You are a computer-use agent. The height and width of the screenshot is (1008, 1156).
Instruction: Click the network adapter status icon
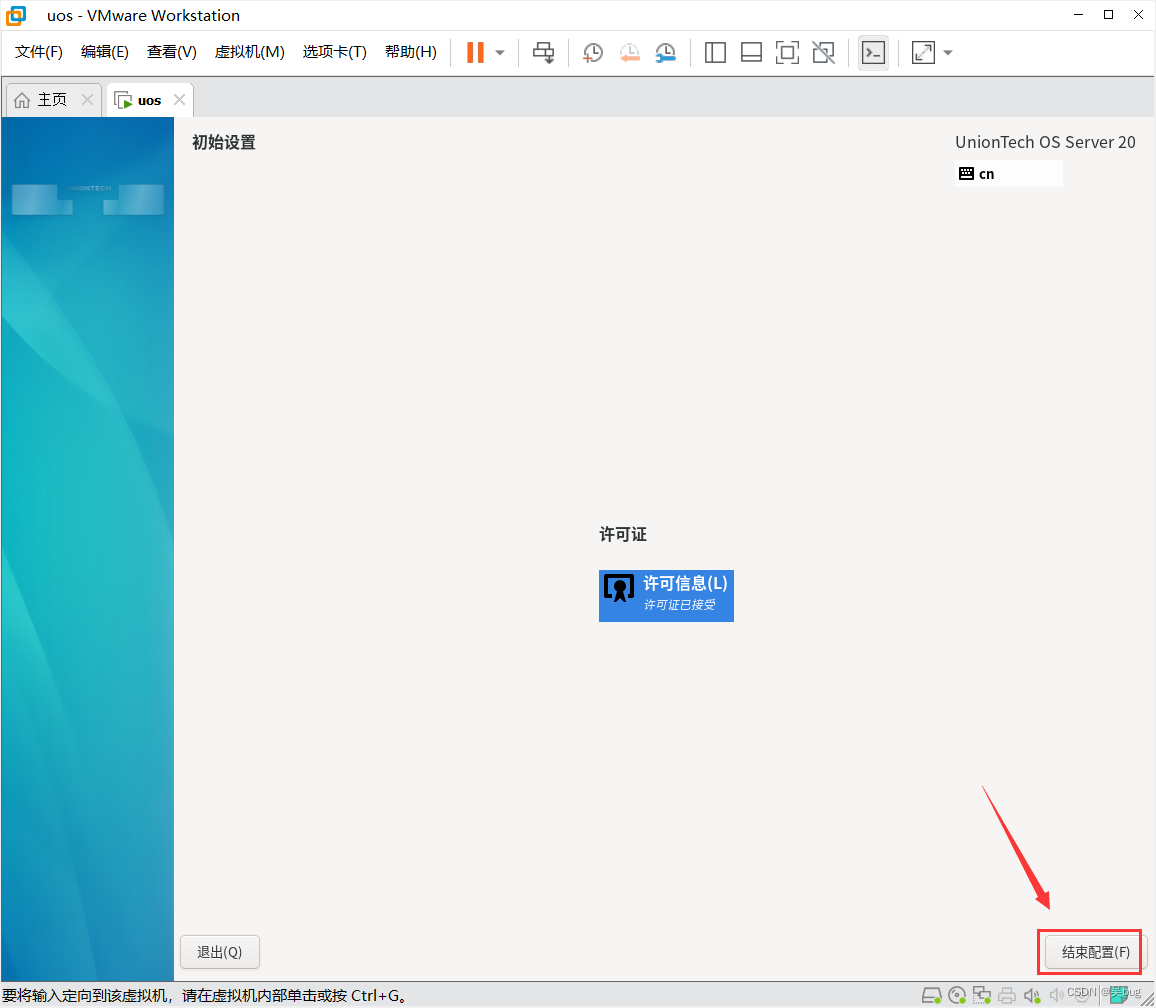click(x=981, y=995)
